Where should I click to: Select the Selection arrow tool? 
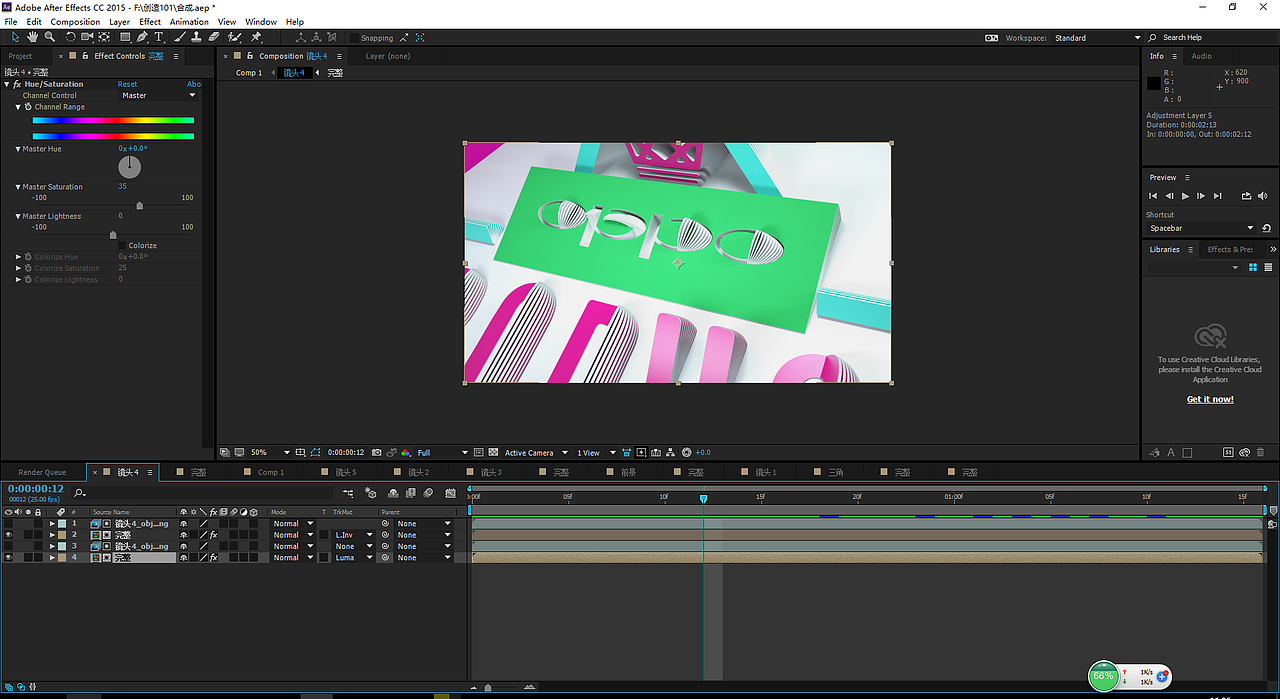pos(15,37)
